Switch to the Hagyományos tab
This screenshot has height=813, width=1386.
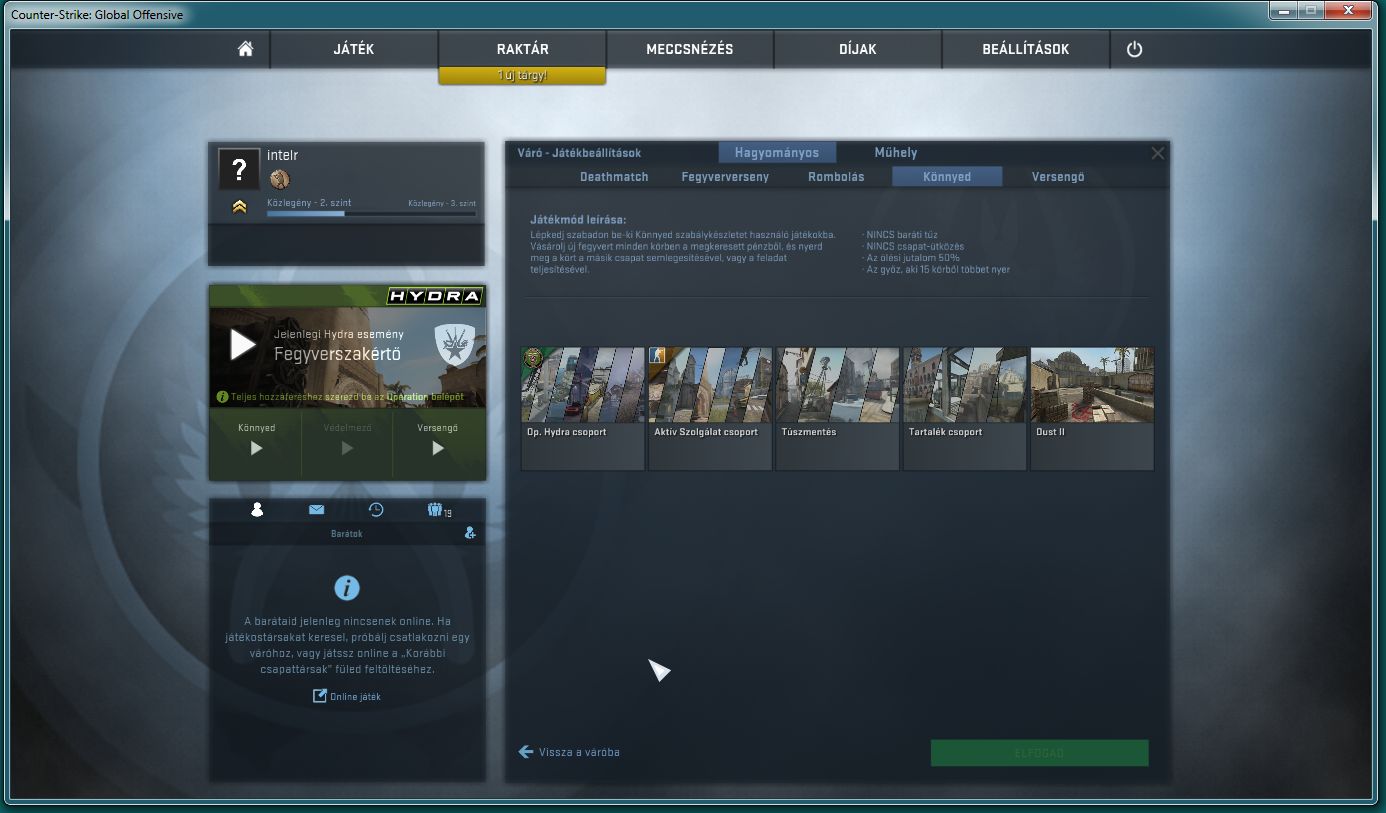(x=777, y=153)
